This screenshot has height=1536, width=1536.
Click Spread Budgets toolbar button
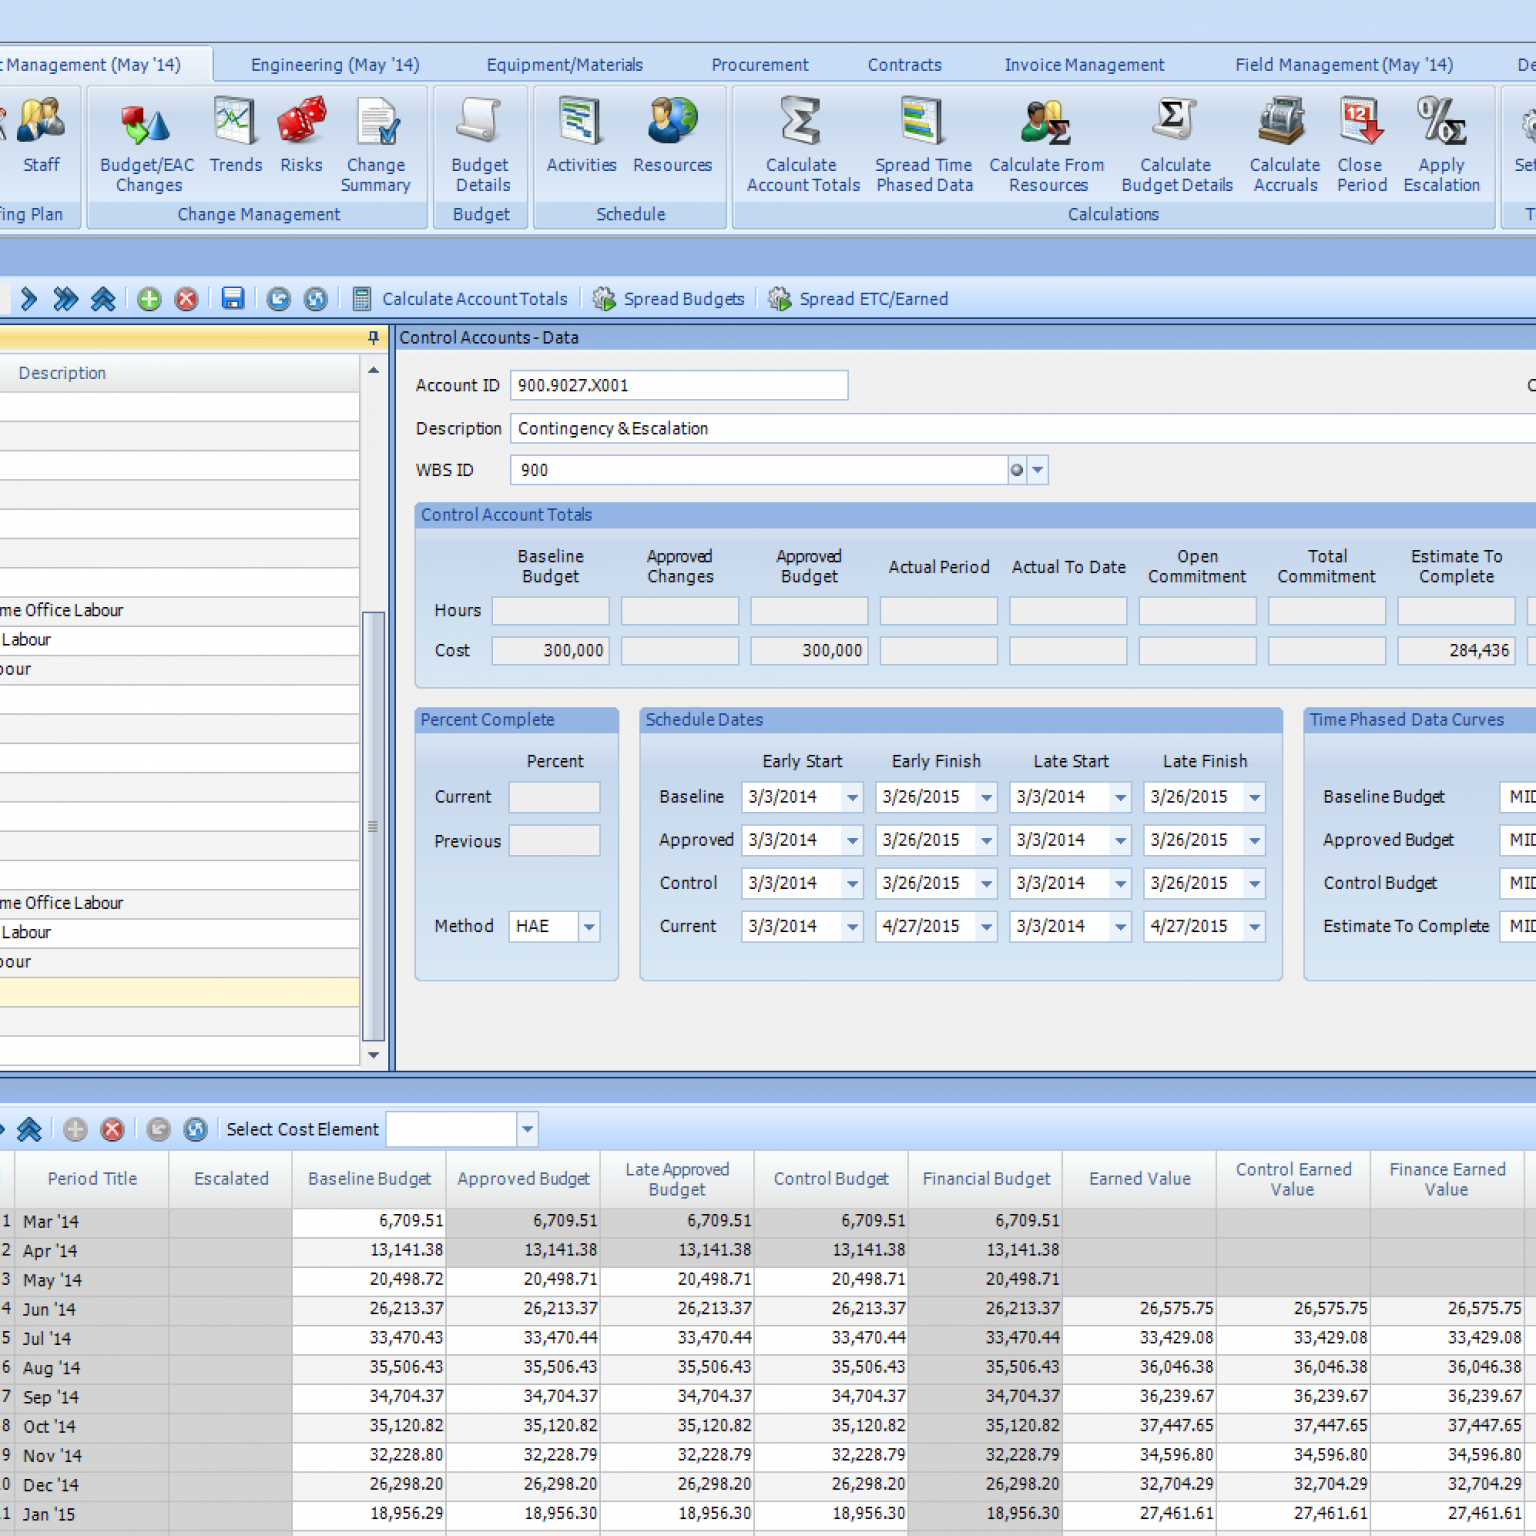(x=669, y=299)
